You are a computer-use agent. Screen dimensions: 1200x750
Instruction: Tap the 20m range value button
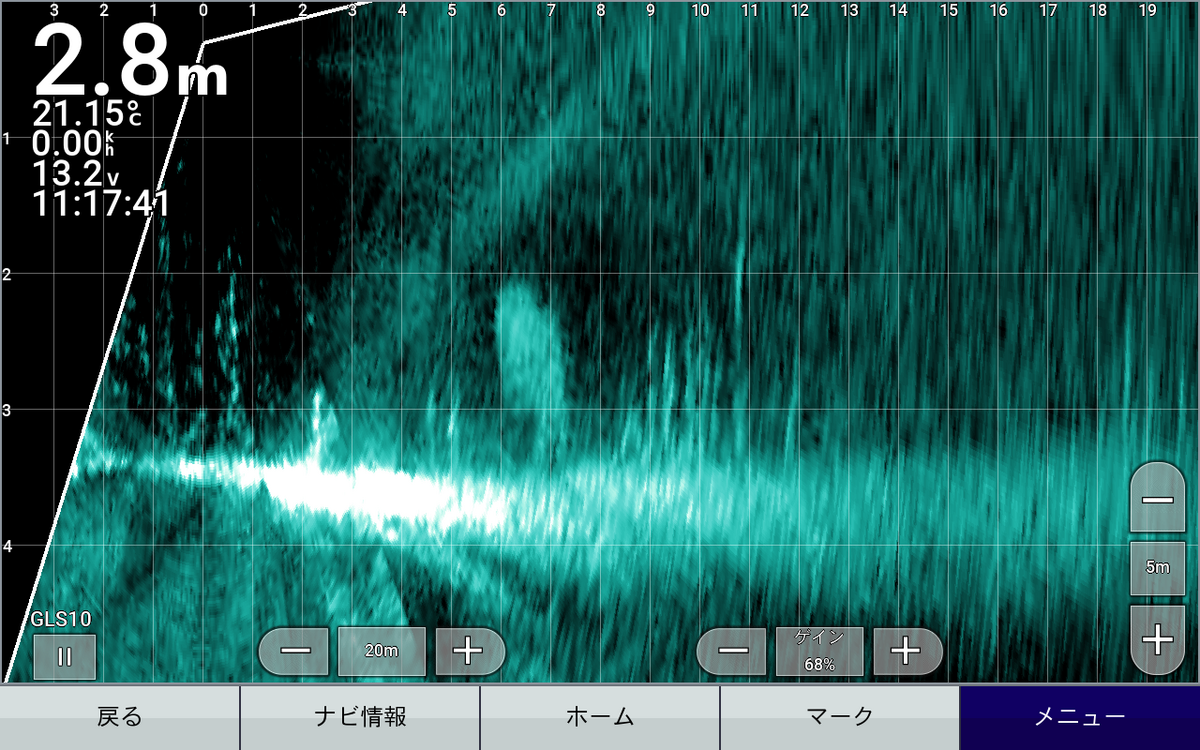[382, 651]
